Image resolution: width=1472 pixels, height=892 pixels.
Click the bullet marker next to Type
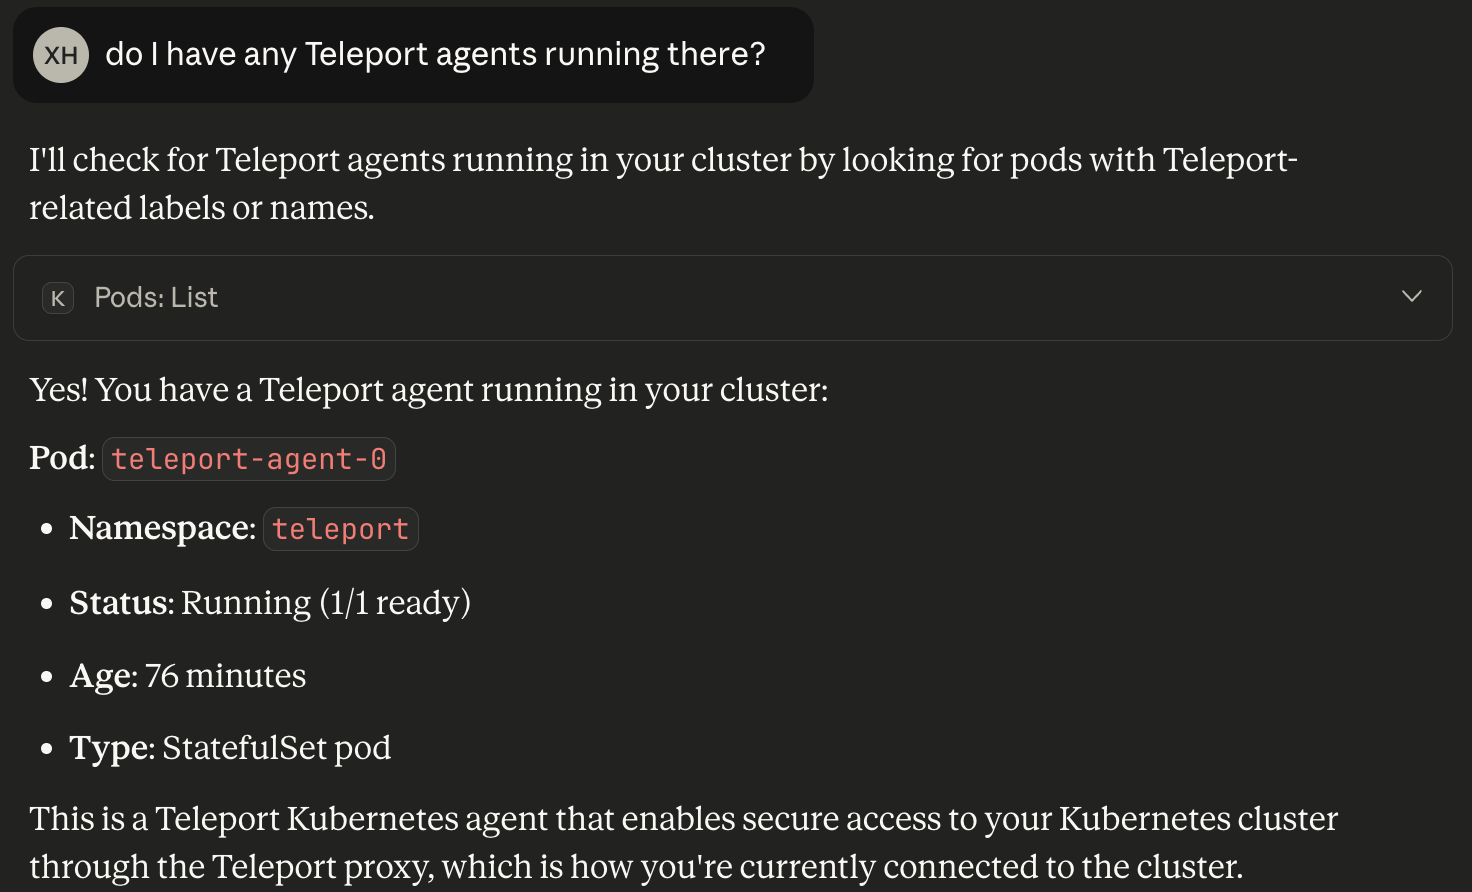click(x=45, y=748)
